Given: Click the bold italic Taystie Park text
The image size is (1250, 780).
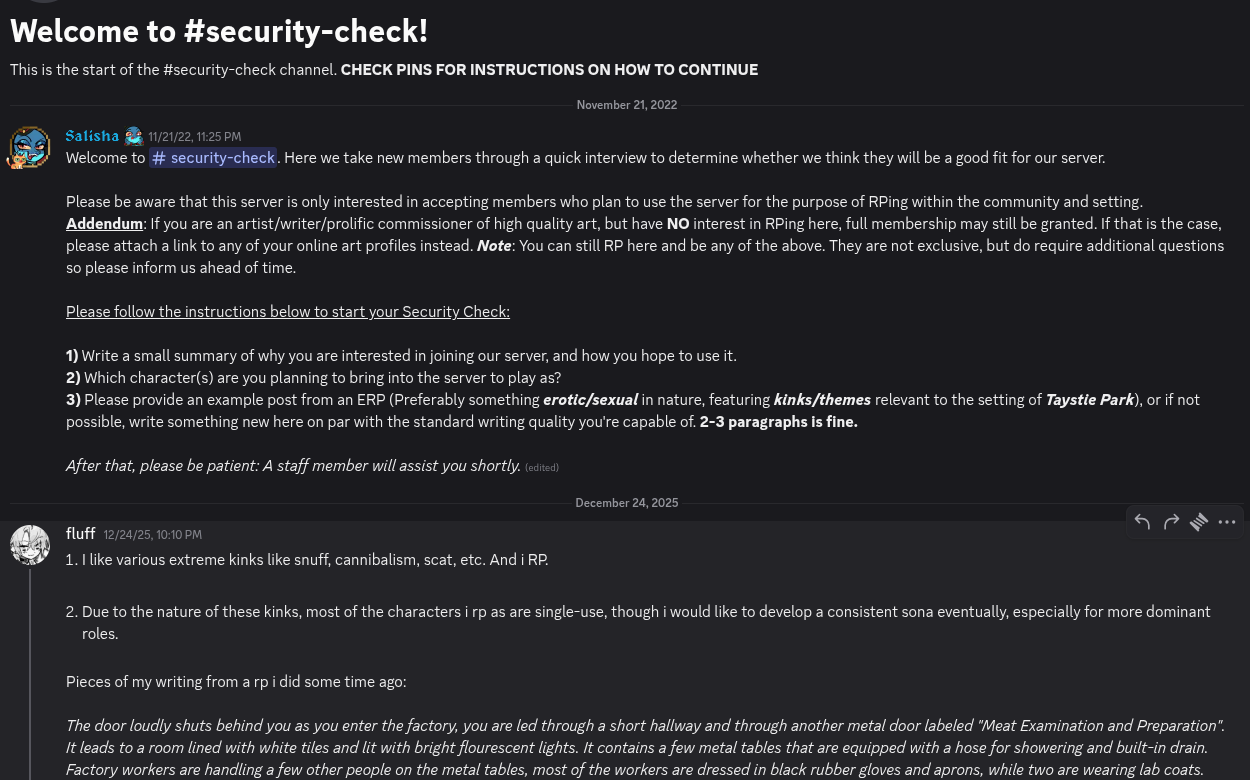Looking at the screenshot, I should [x=1090, y=400].
